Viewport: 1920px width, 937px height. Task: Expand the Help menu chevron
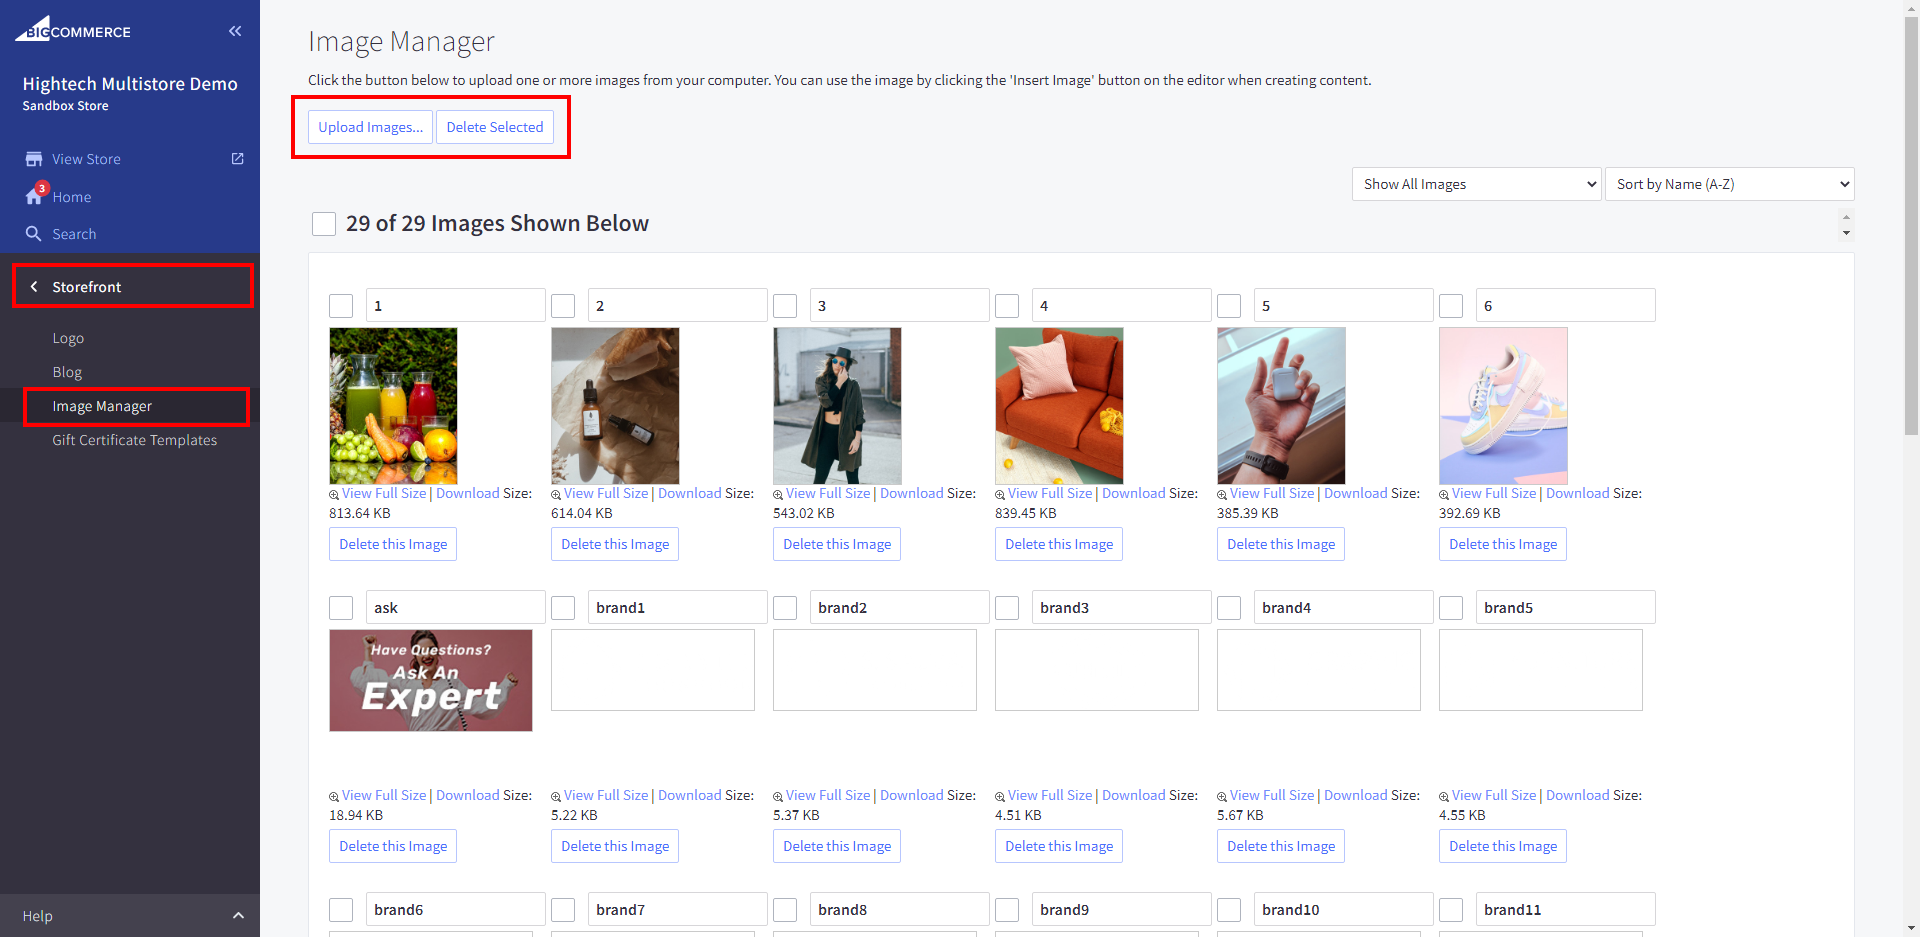(238, 916)
